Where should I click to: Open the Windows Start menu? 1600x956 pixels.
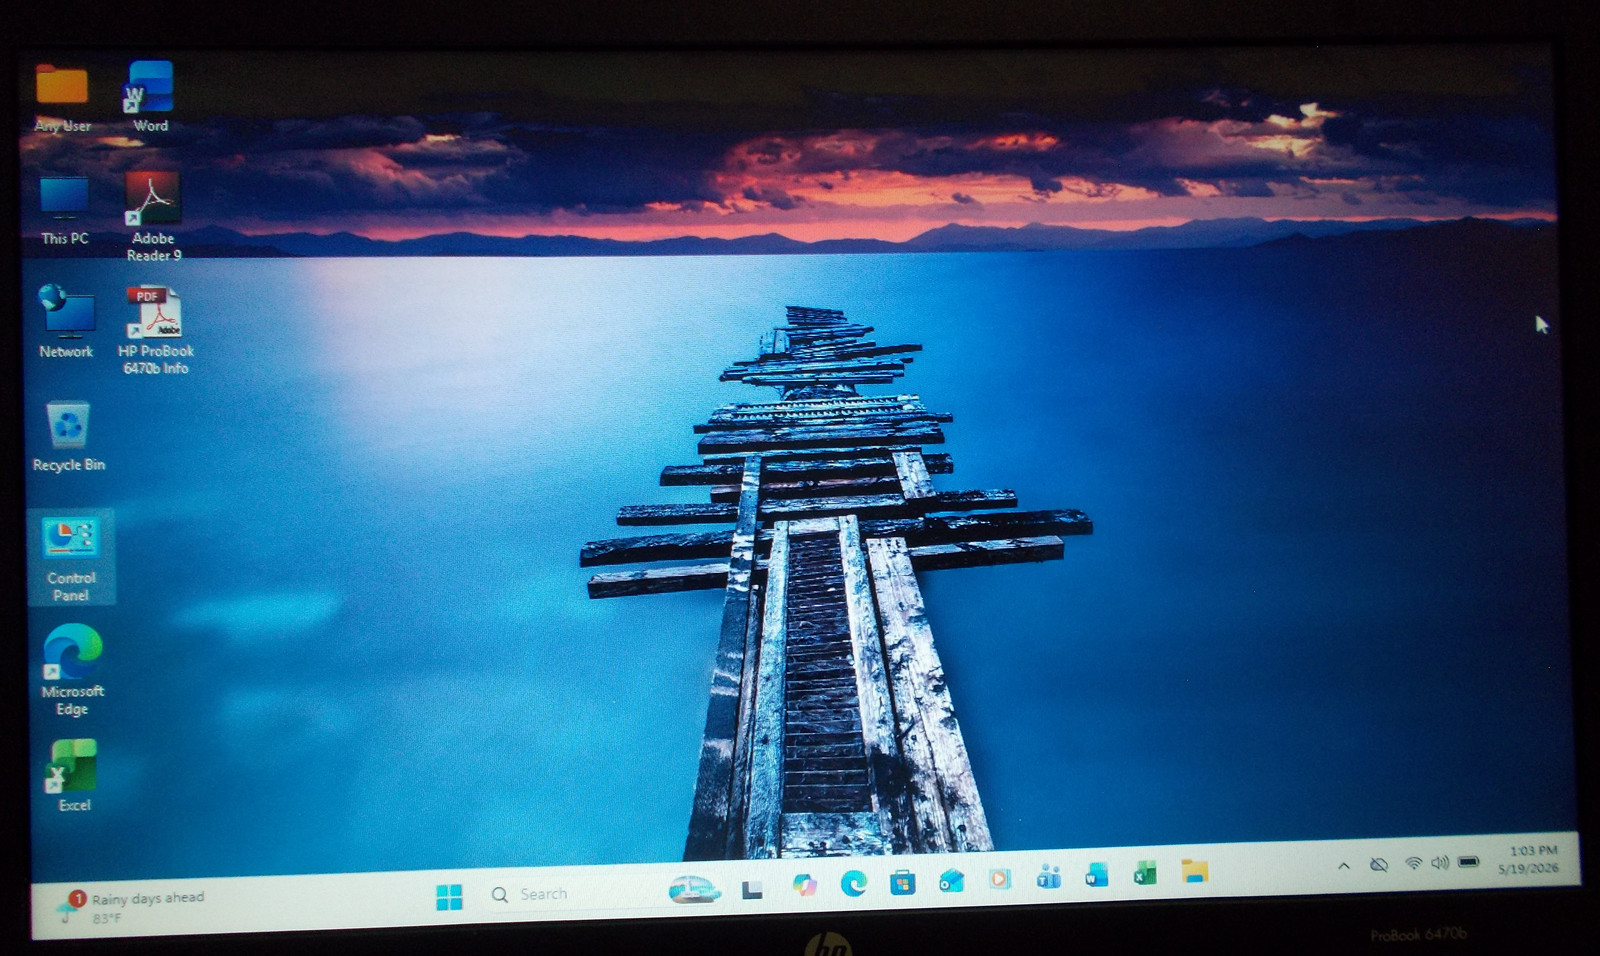(x=450, y=896)
